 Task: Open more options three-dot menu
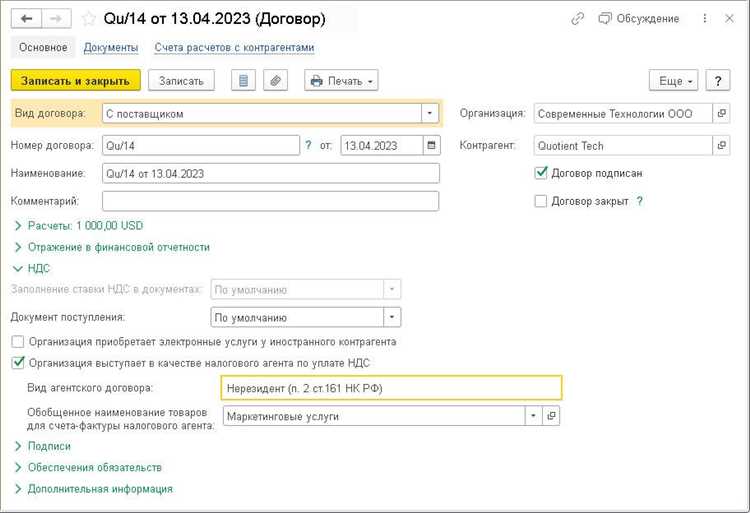705,19
